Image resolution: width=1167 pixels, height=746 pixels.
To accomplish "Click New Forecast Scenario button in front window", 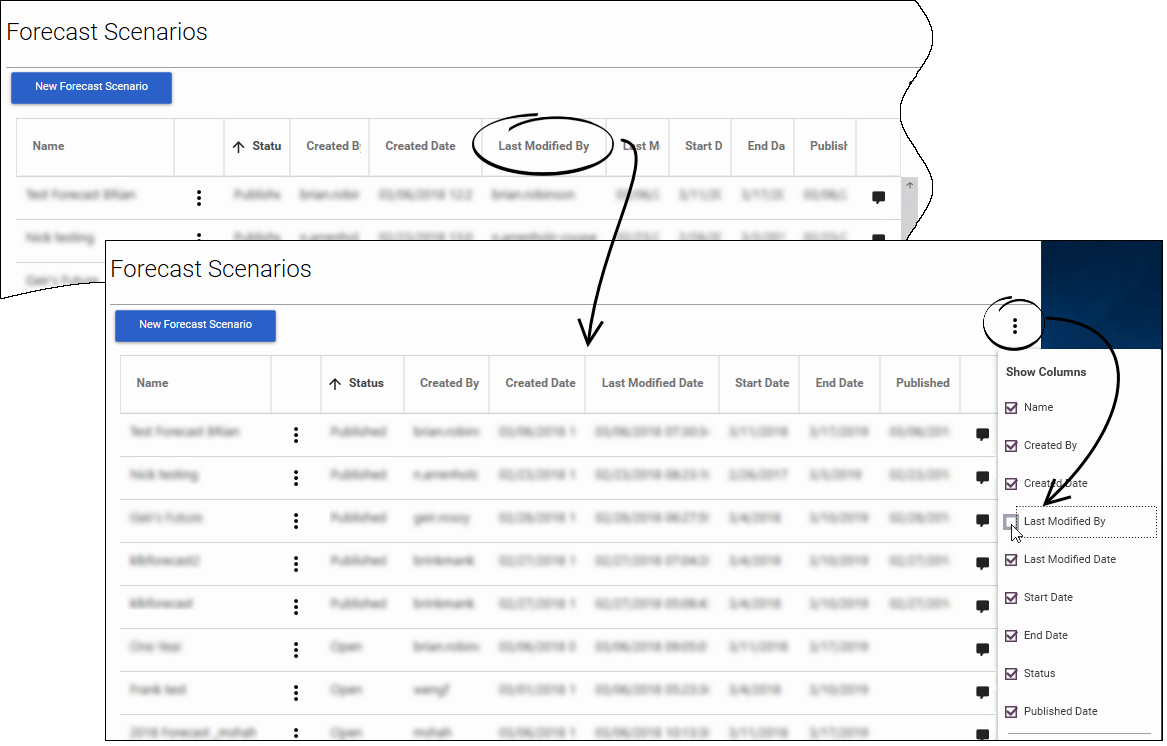I will [195, 325].
